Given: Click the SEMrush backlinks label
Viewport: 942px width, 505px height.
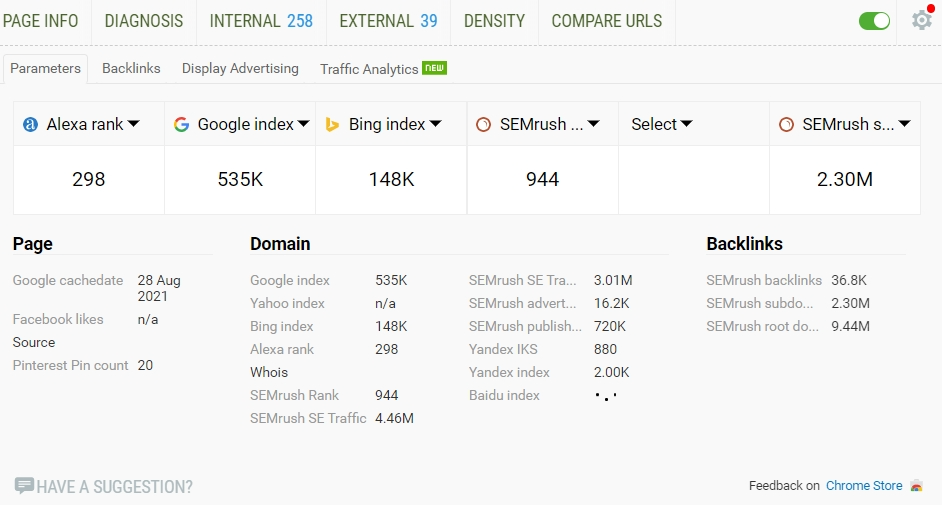Looking at the screenshot, I should pyautogui.click(x=764, y=280).
